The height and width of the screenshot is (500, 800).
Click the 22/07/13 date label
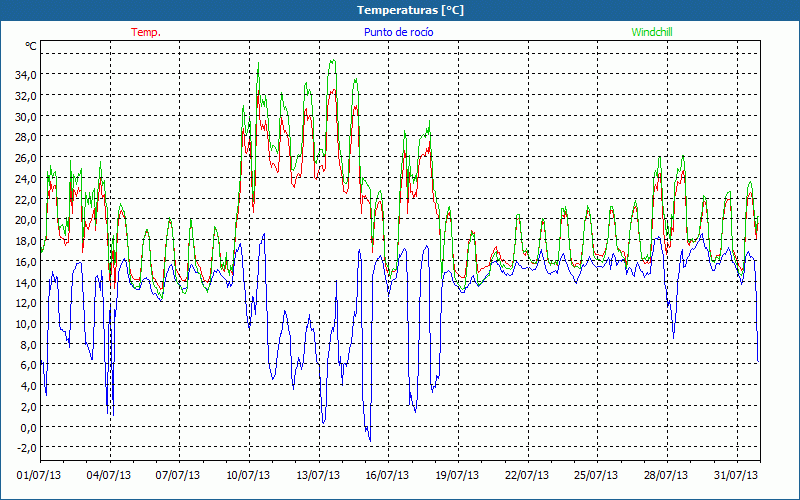[x=527, y=476]
